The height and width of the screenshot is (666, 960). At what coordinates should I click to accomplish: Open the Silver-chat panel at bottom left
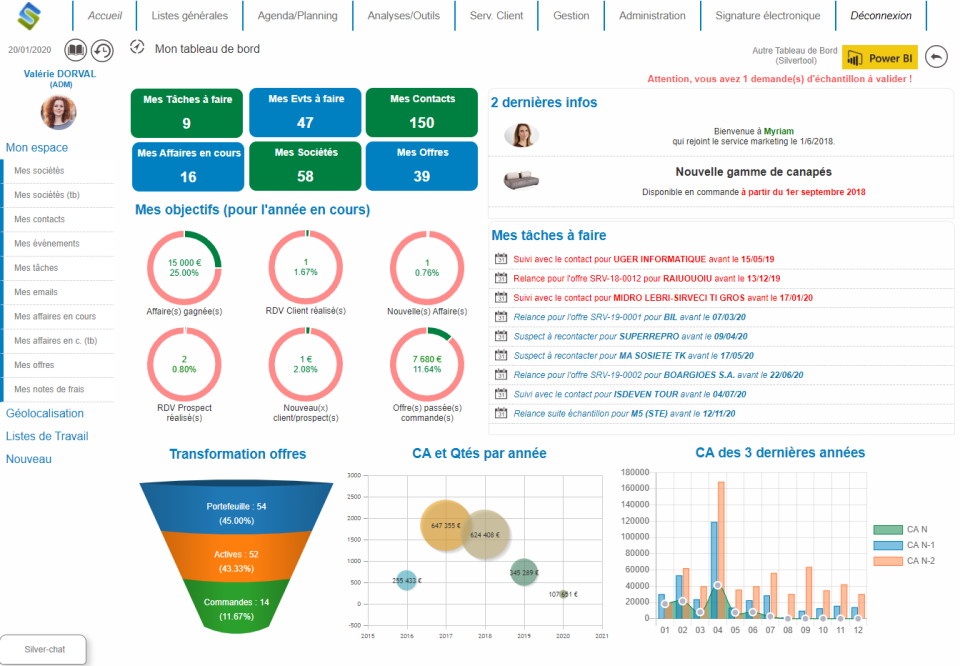click(43, 648)
